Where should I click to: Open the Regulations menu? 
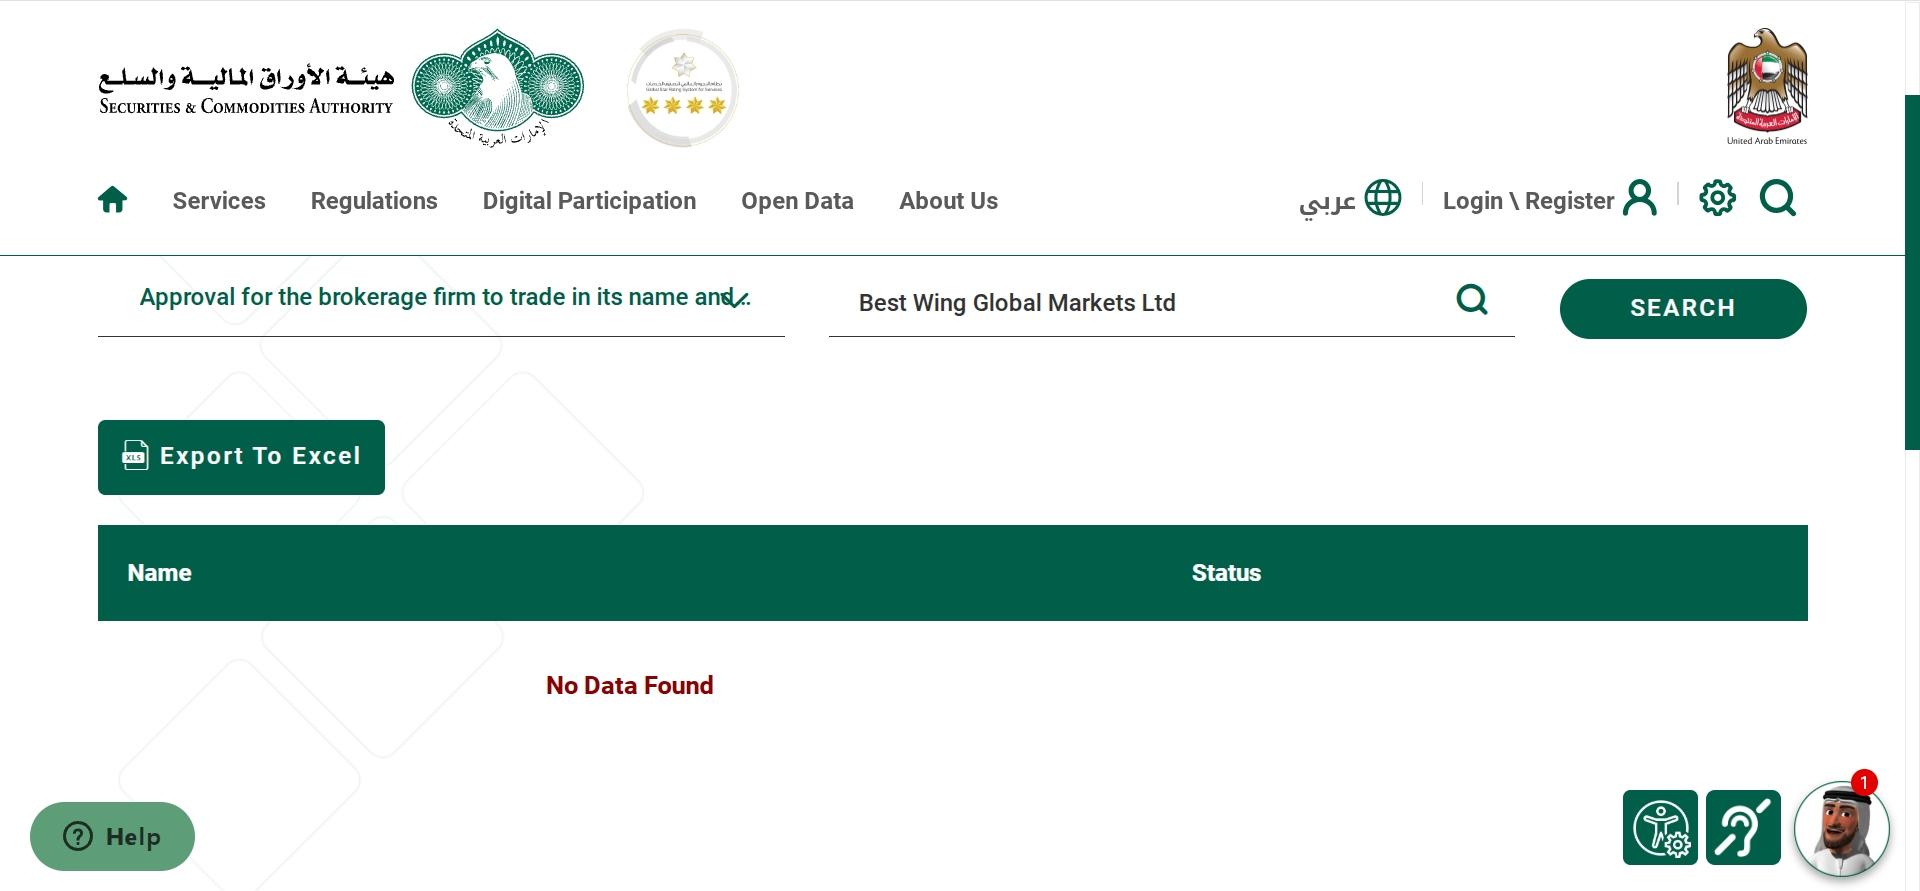pyautogui.click(x=374, y=201)
